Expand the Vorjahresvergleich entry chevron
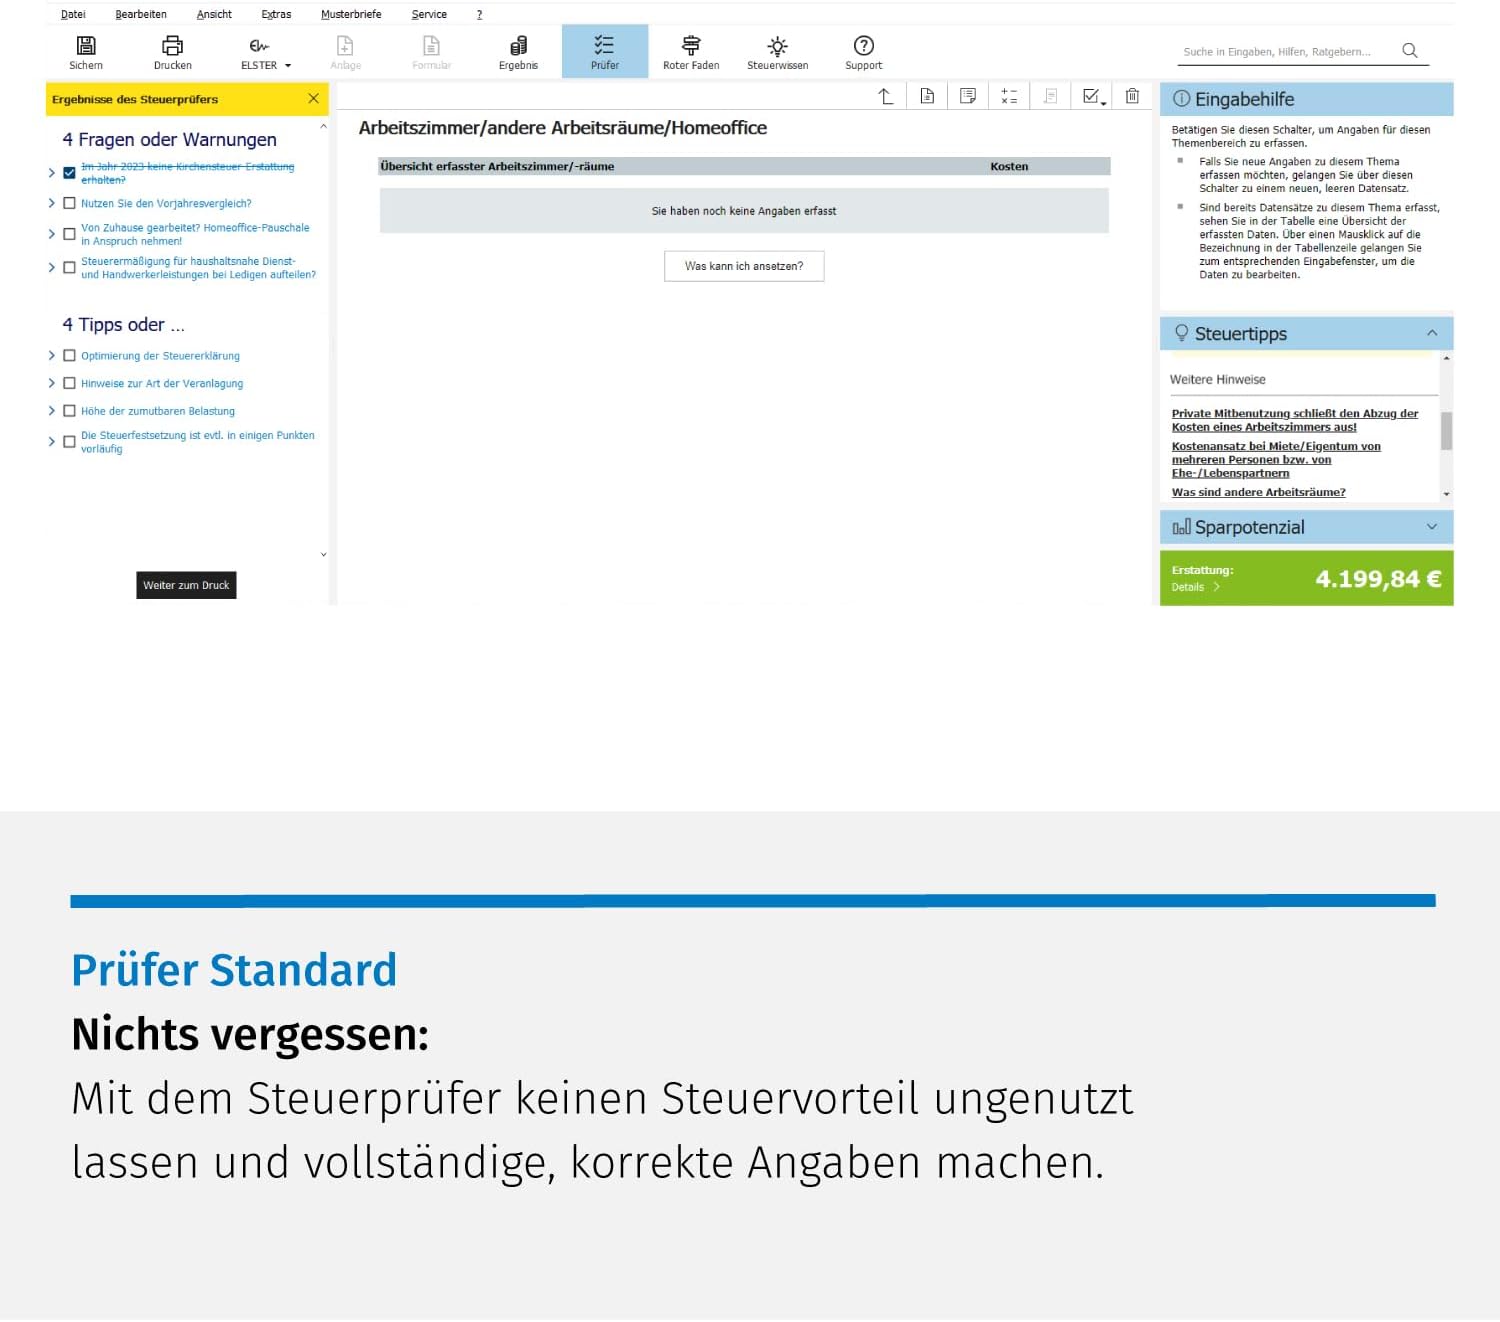The image size is (1500, 1322). click(x=51, y=203)
